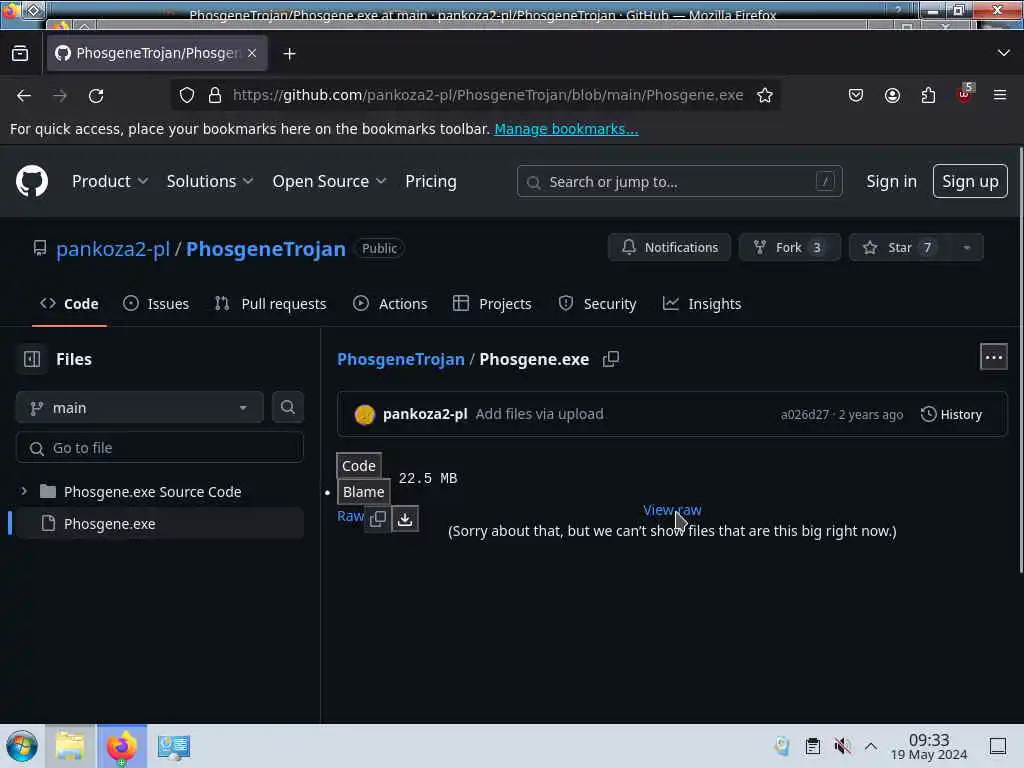Open the Pocket save icon
This screenshot has width=1024, height=768.
pos(856,95)
